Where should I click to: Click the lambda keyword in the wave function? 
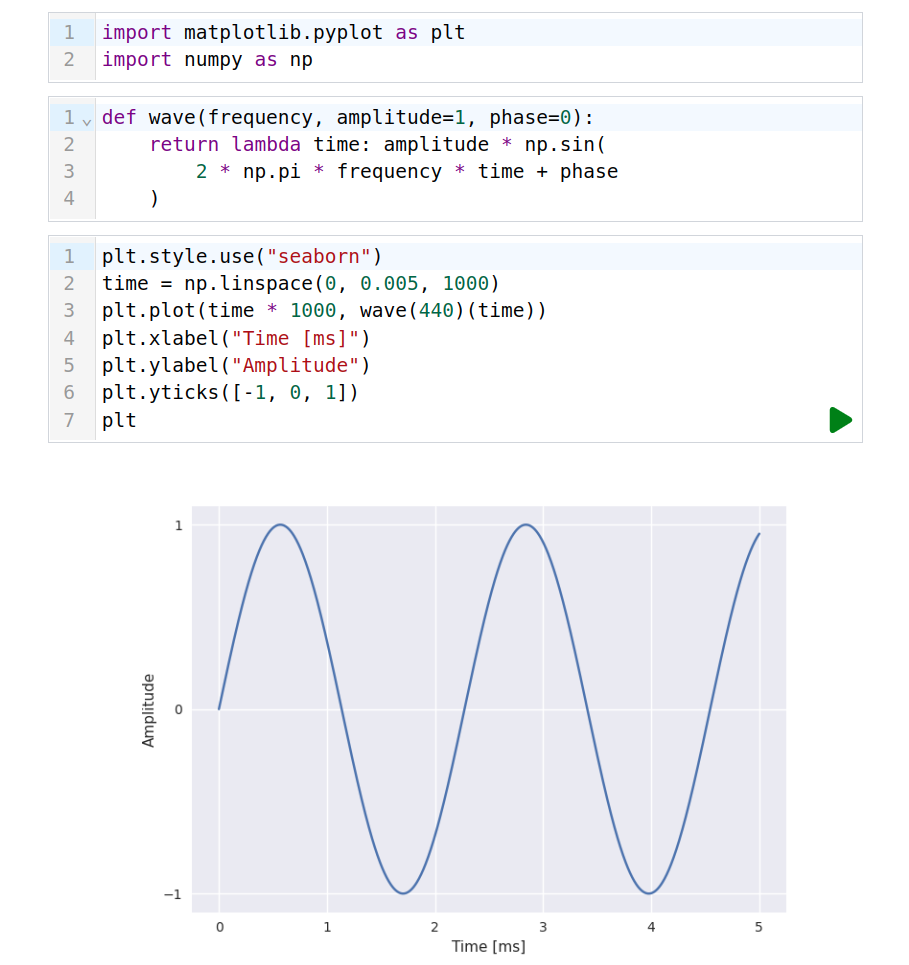266,144
